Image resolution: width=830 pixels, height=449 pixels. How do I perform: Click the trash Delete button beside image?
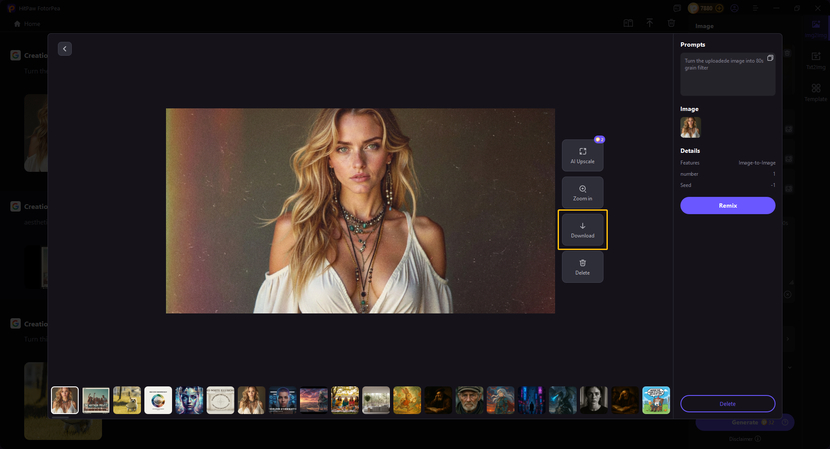(582, 266)
